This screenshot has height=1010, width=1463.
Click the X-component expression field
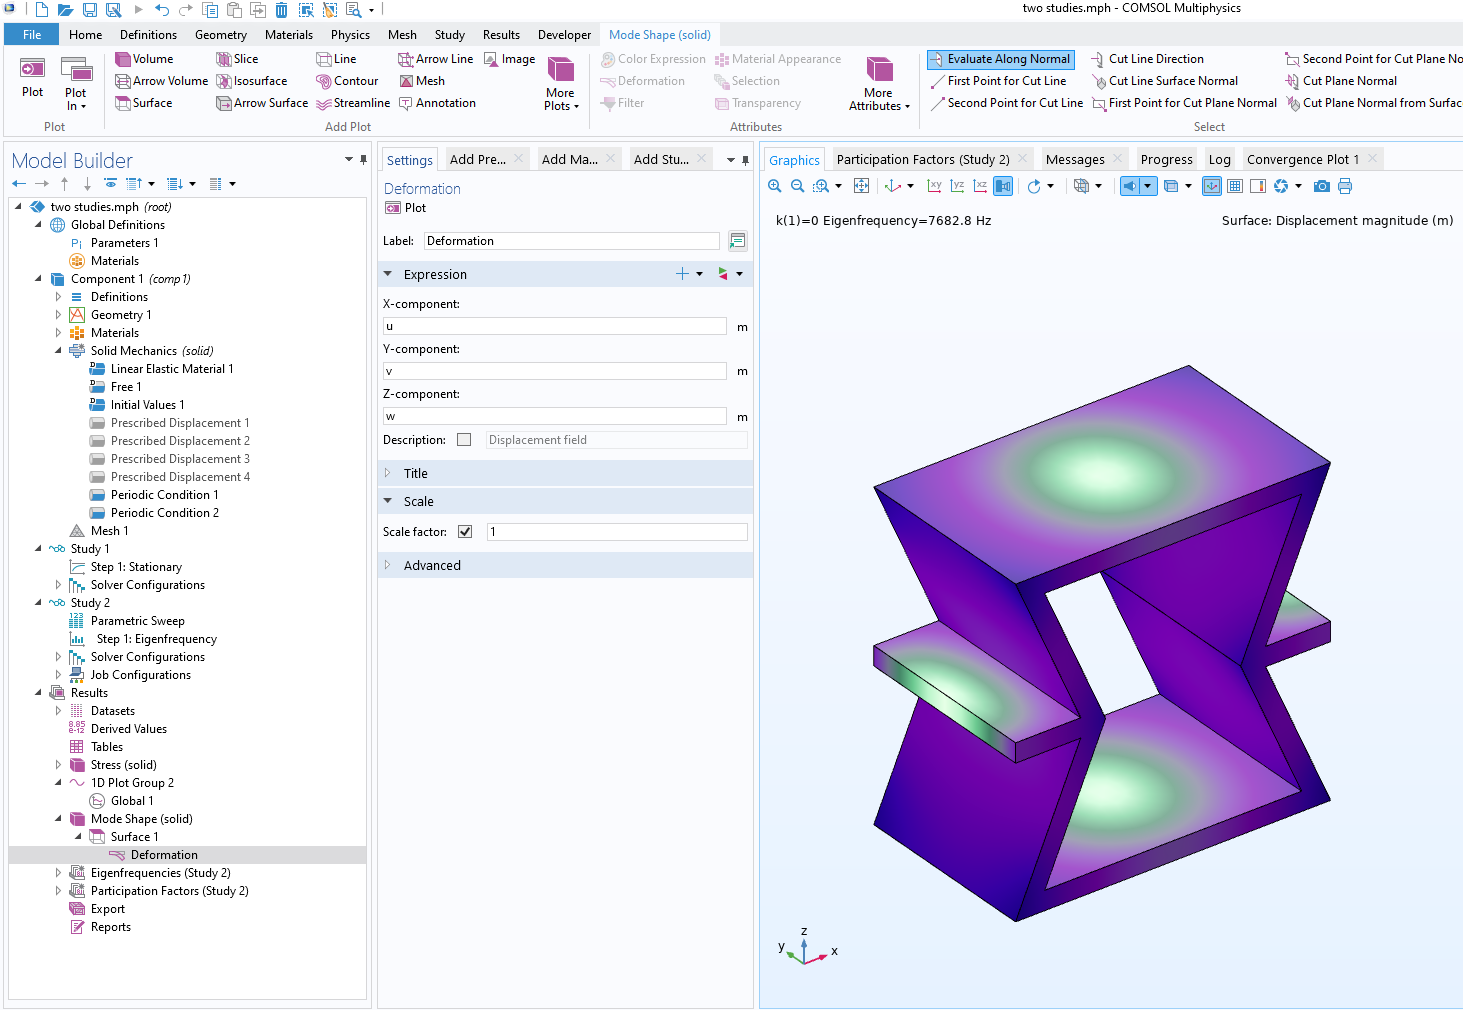pyautogui.click(x=555, y=326)
